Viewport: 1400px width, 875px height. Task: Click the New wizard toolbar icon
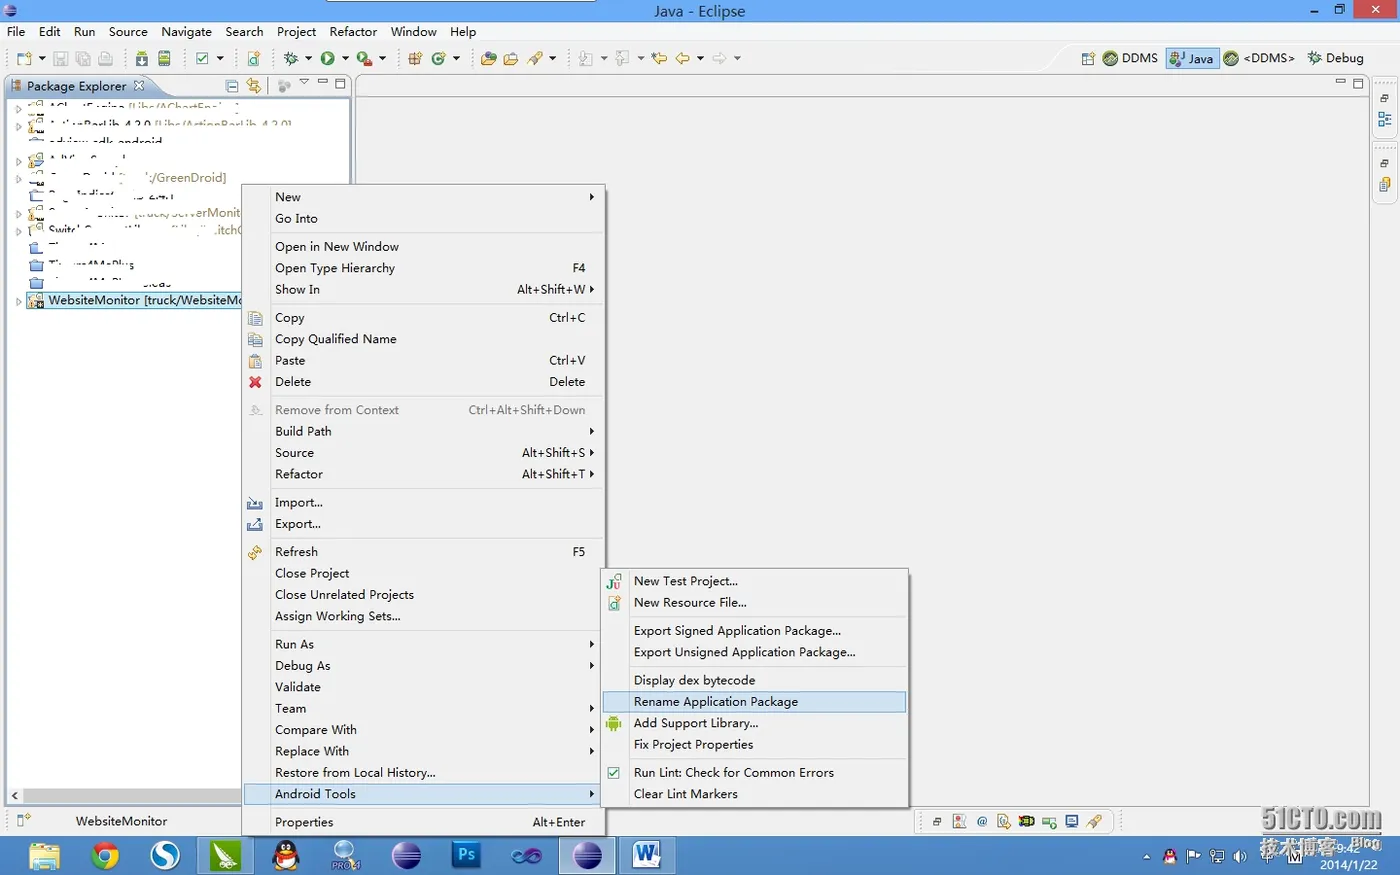[24, 59]
